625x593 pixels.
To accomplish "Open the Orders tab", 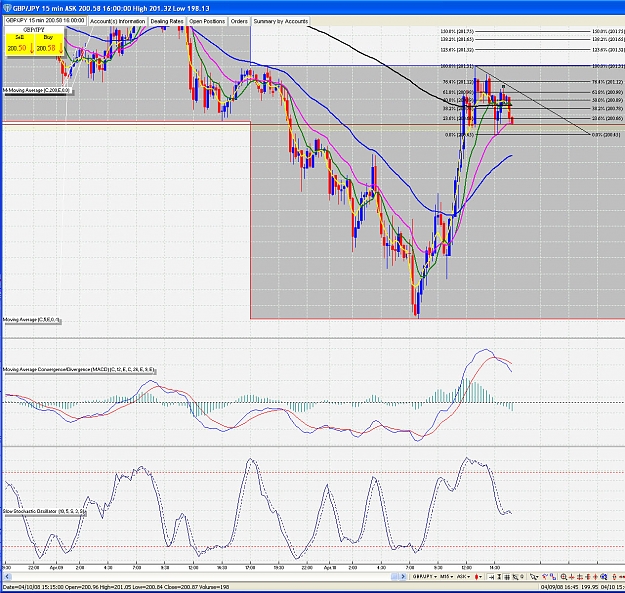I will tap(239, 21).
